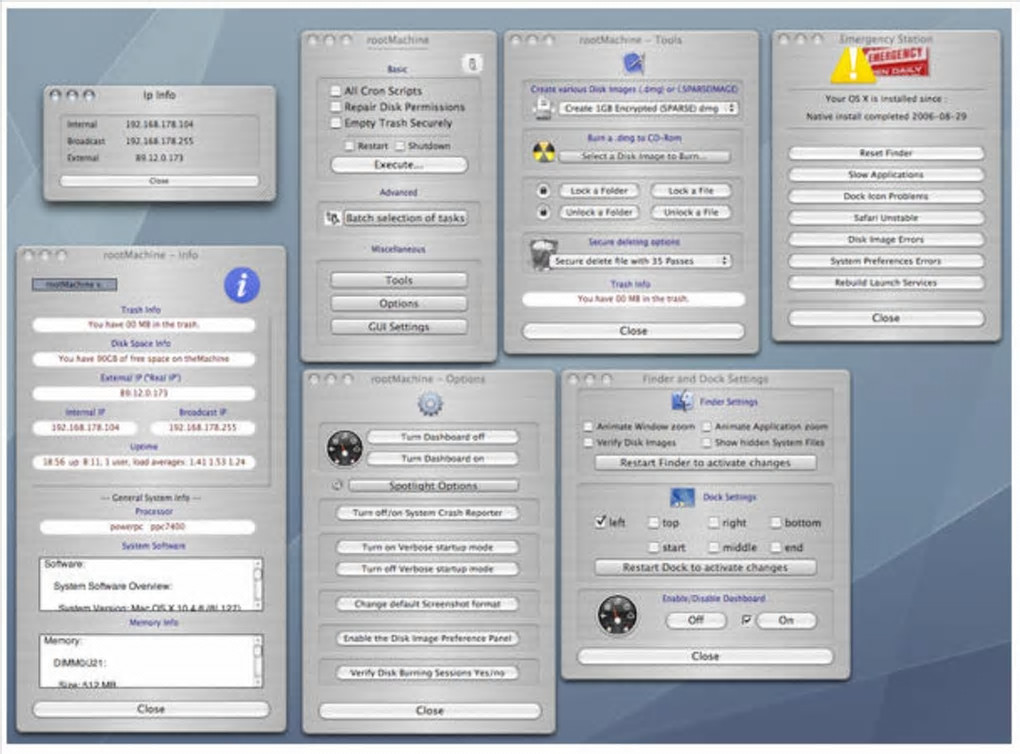Viewport: 1020px width, 754px height.
Task: Click Lock a File button
Action: 690,191
